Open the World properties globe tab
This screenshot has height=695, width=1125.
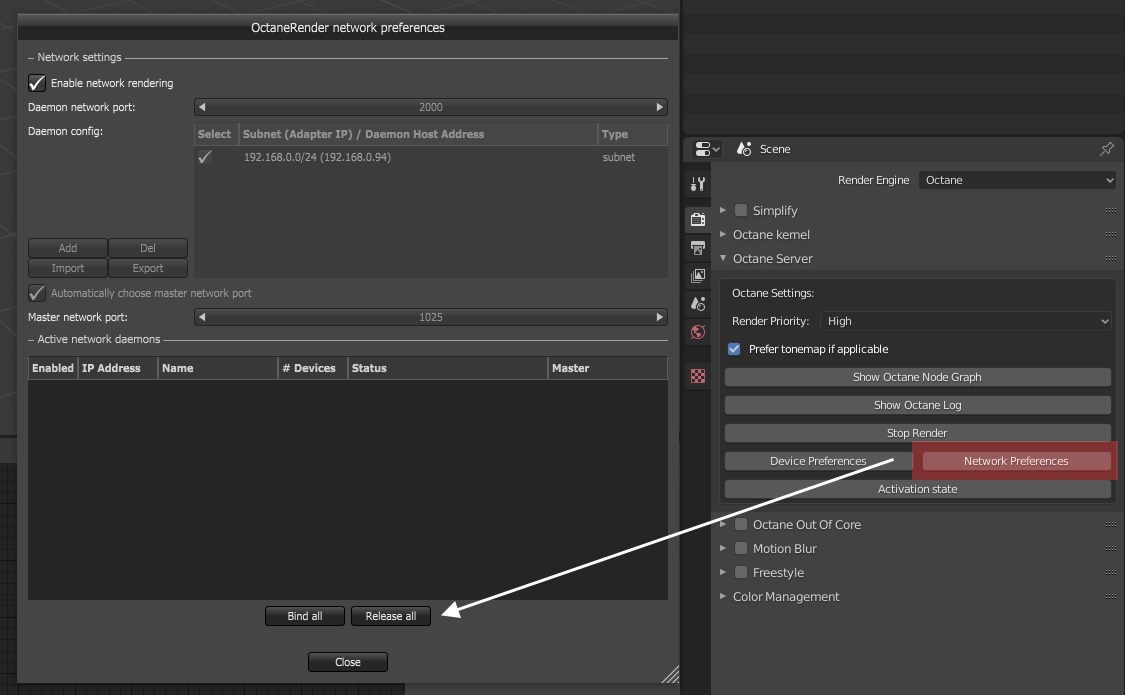point(697,332)
